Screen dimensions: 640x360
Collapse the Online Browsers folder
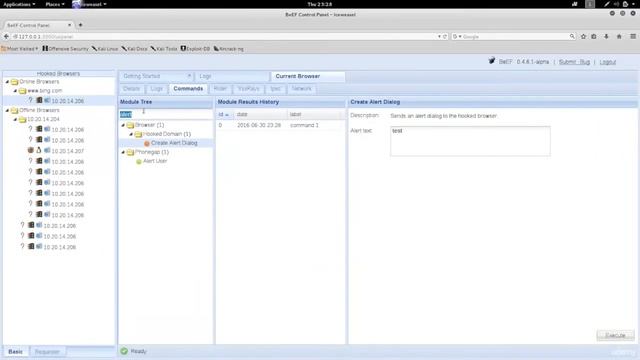[7, 82]
